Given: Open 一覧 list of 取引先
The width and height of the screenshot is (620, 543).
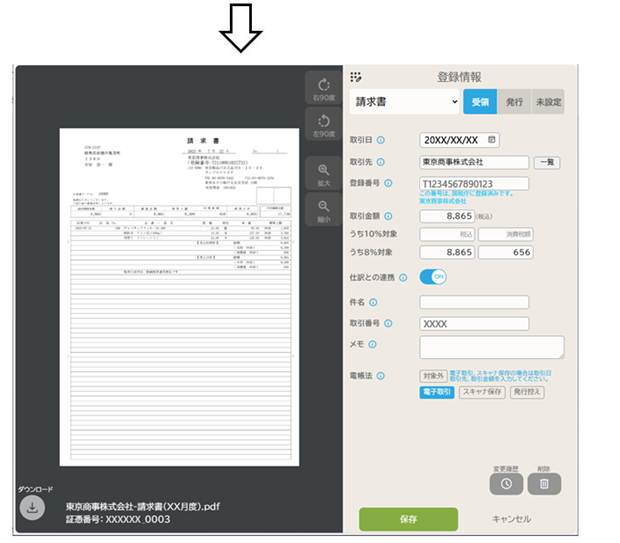Looking at the screenshot, I should [x=547, y=163].
